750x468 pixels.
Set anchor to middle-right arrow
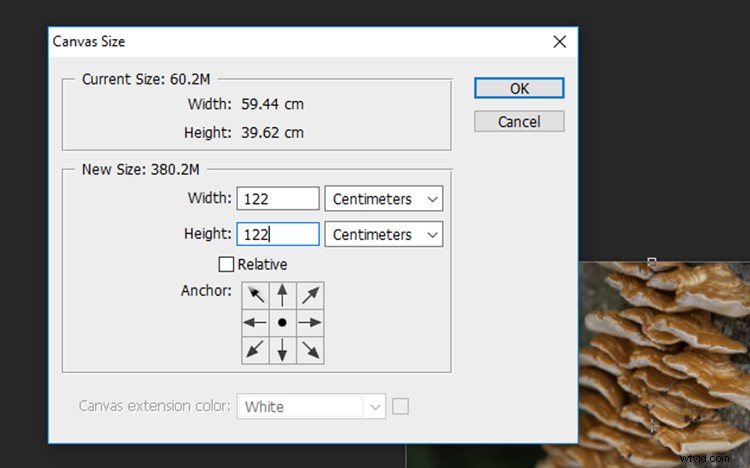(310, 322)
